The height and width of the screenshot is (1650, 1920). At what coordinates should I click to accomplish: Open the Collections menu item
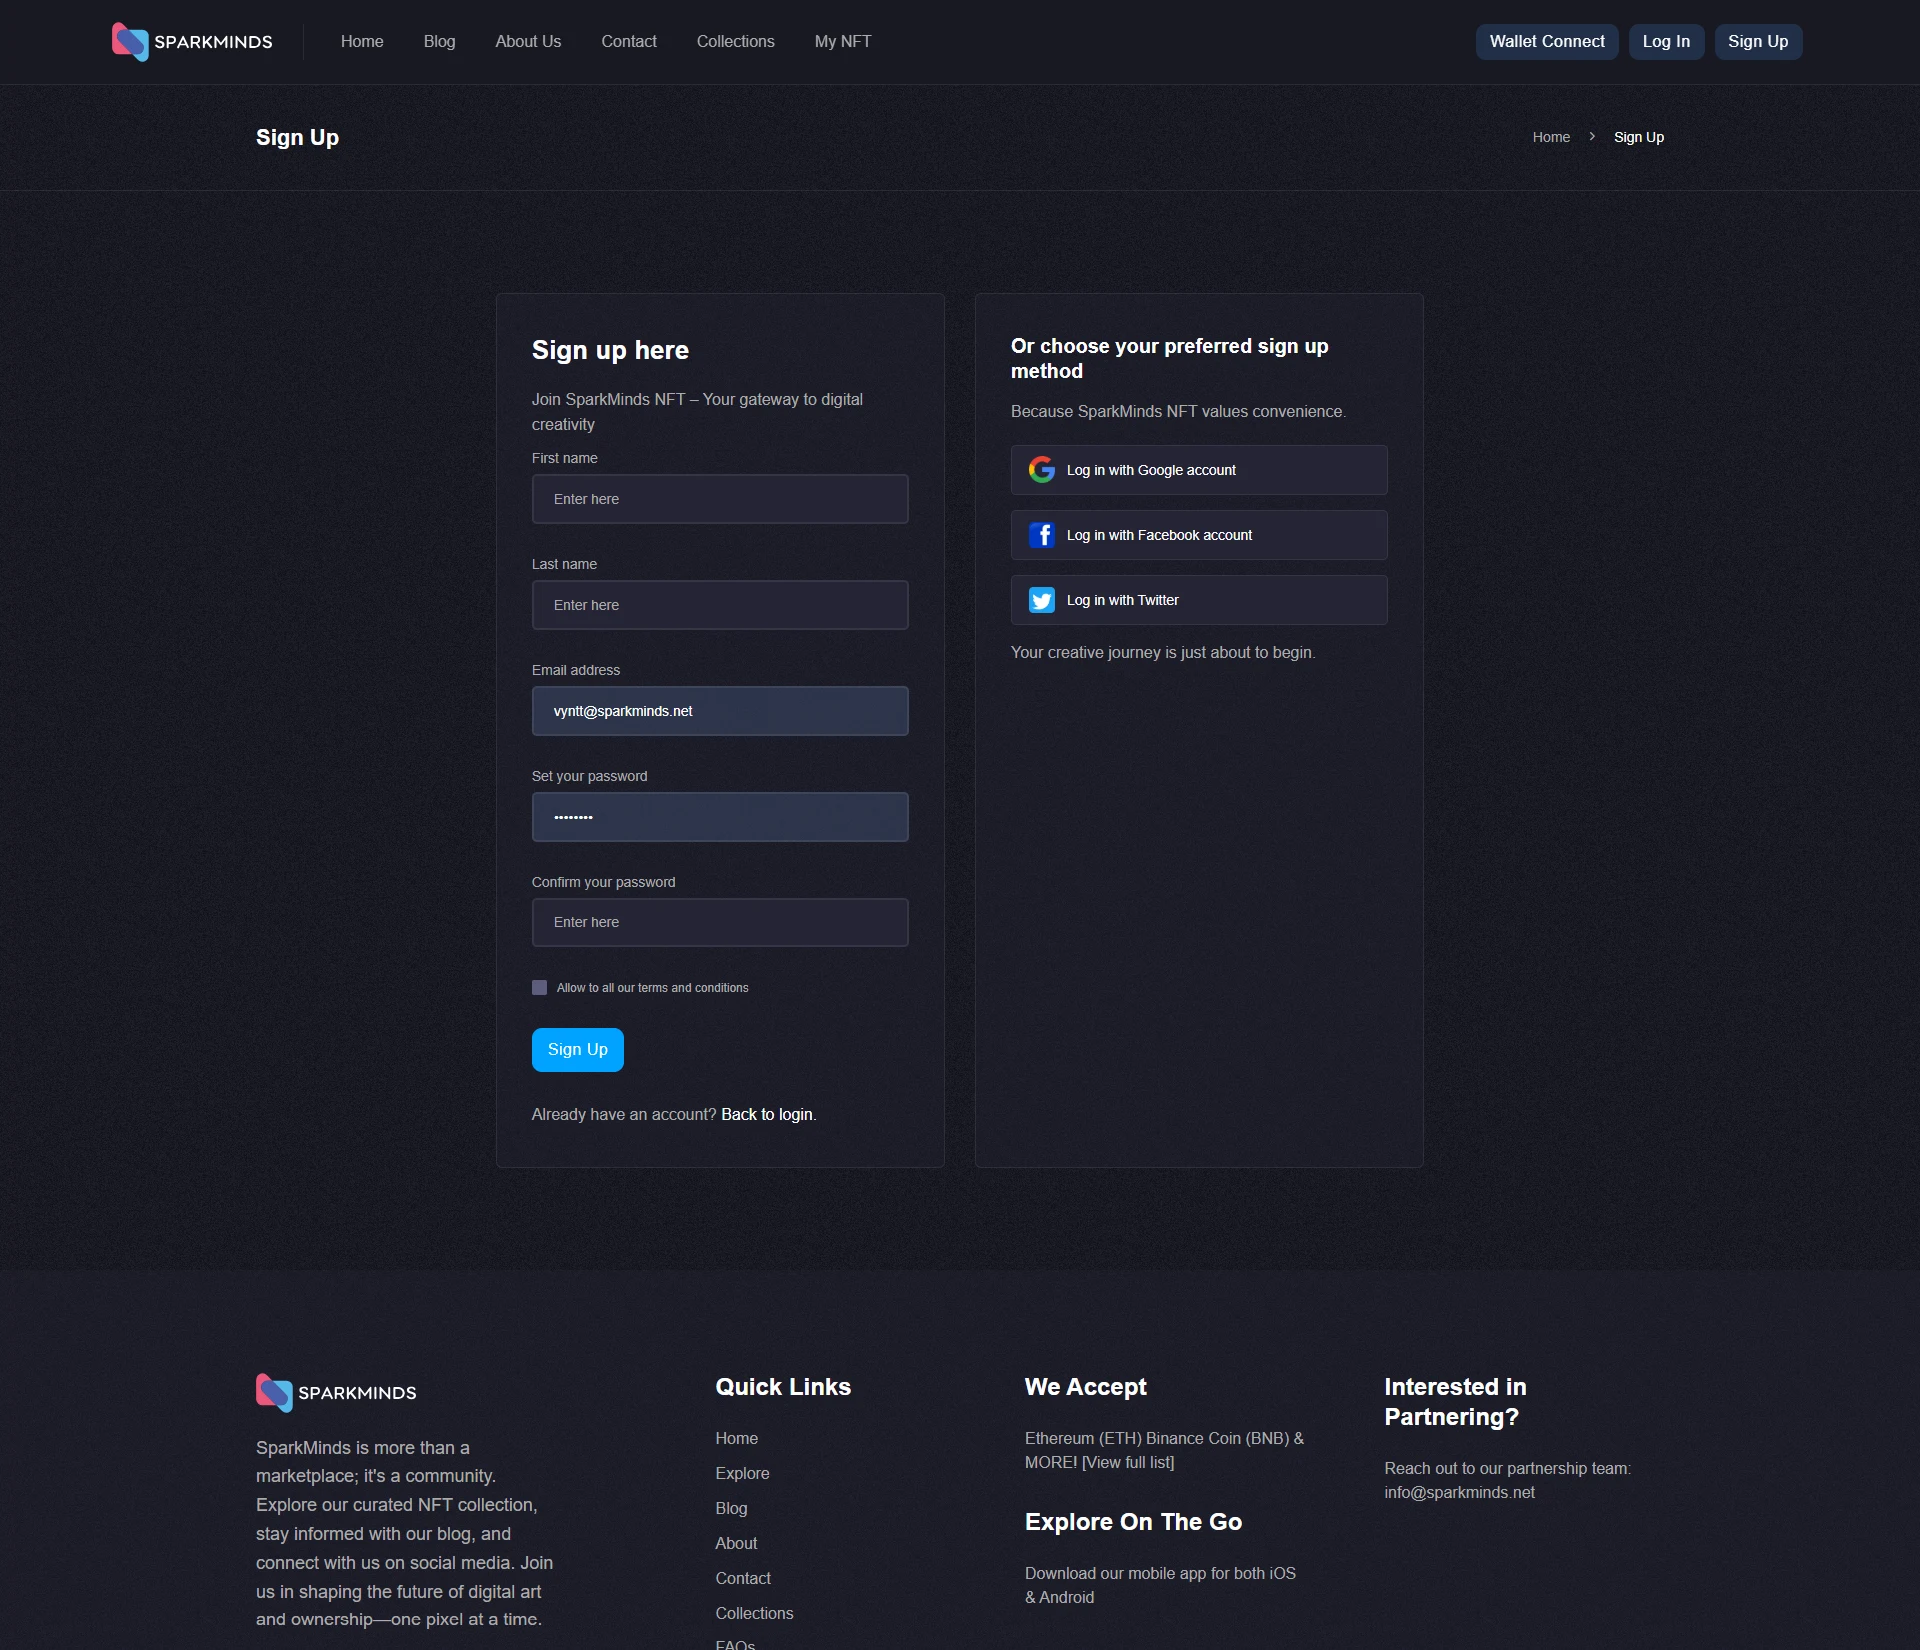coord(735,42)
